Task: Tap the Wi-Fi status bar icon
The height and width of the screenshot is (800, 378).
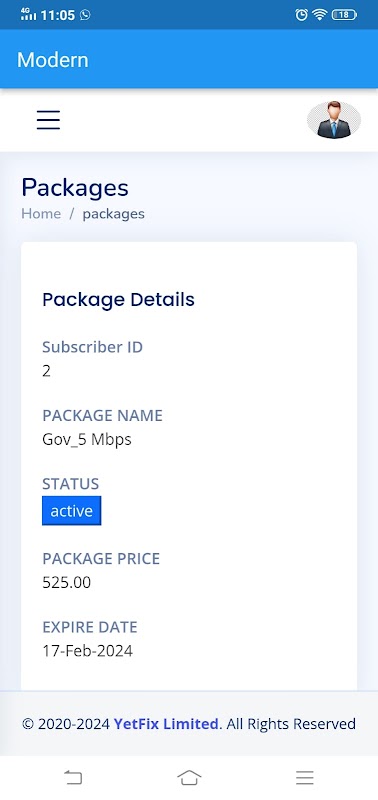Action: [x=320, y=15]
